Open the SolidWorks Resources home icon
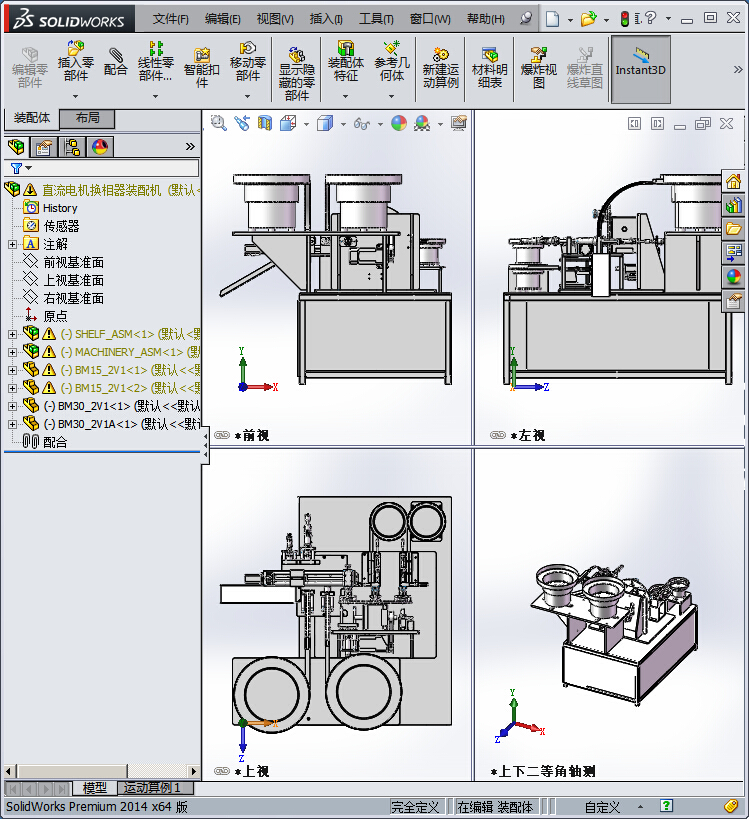 [x=733, y=182]
